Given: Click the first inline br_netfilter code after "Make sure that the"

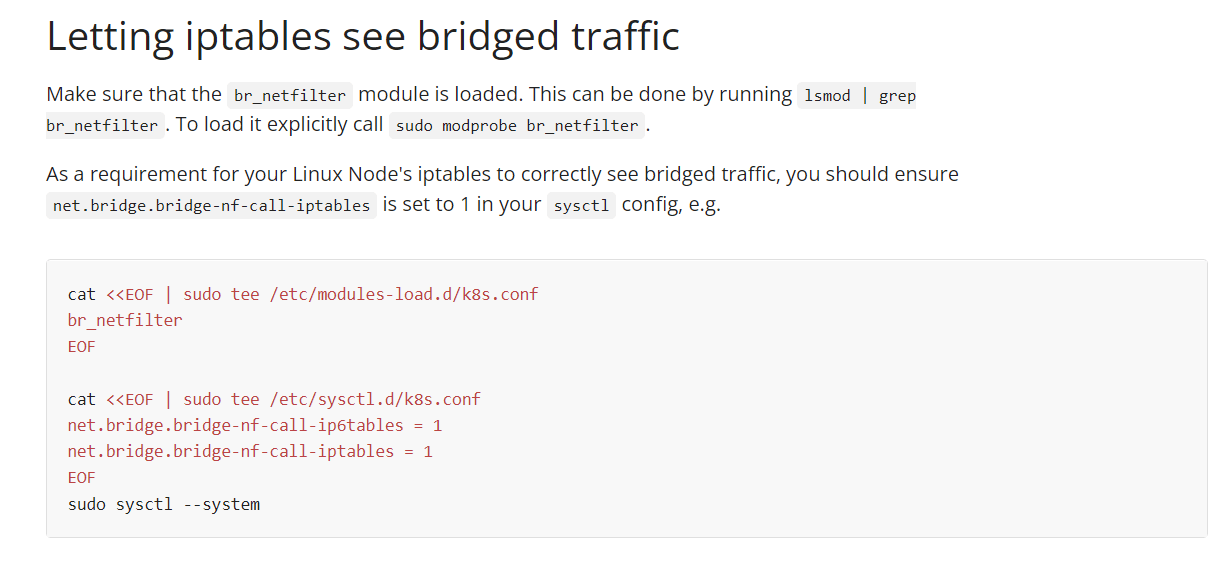Looking at the screenshot, I should pyautogui.click(x=290, y=96).
